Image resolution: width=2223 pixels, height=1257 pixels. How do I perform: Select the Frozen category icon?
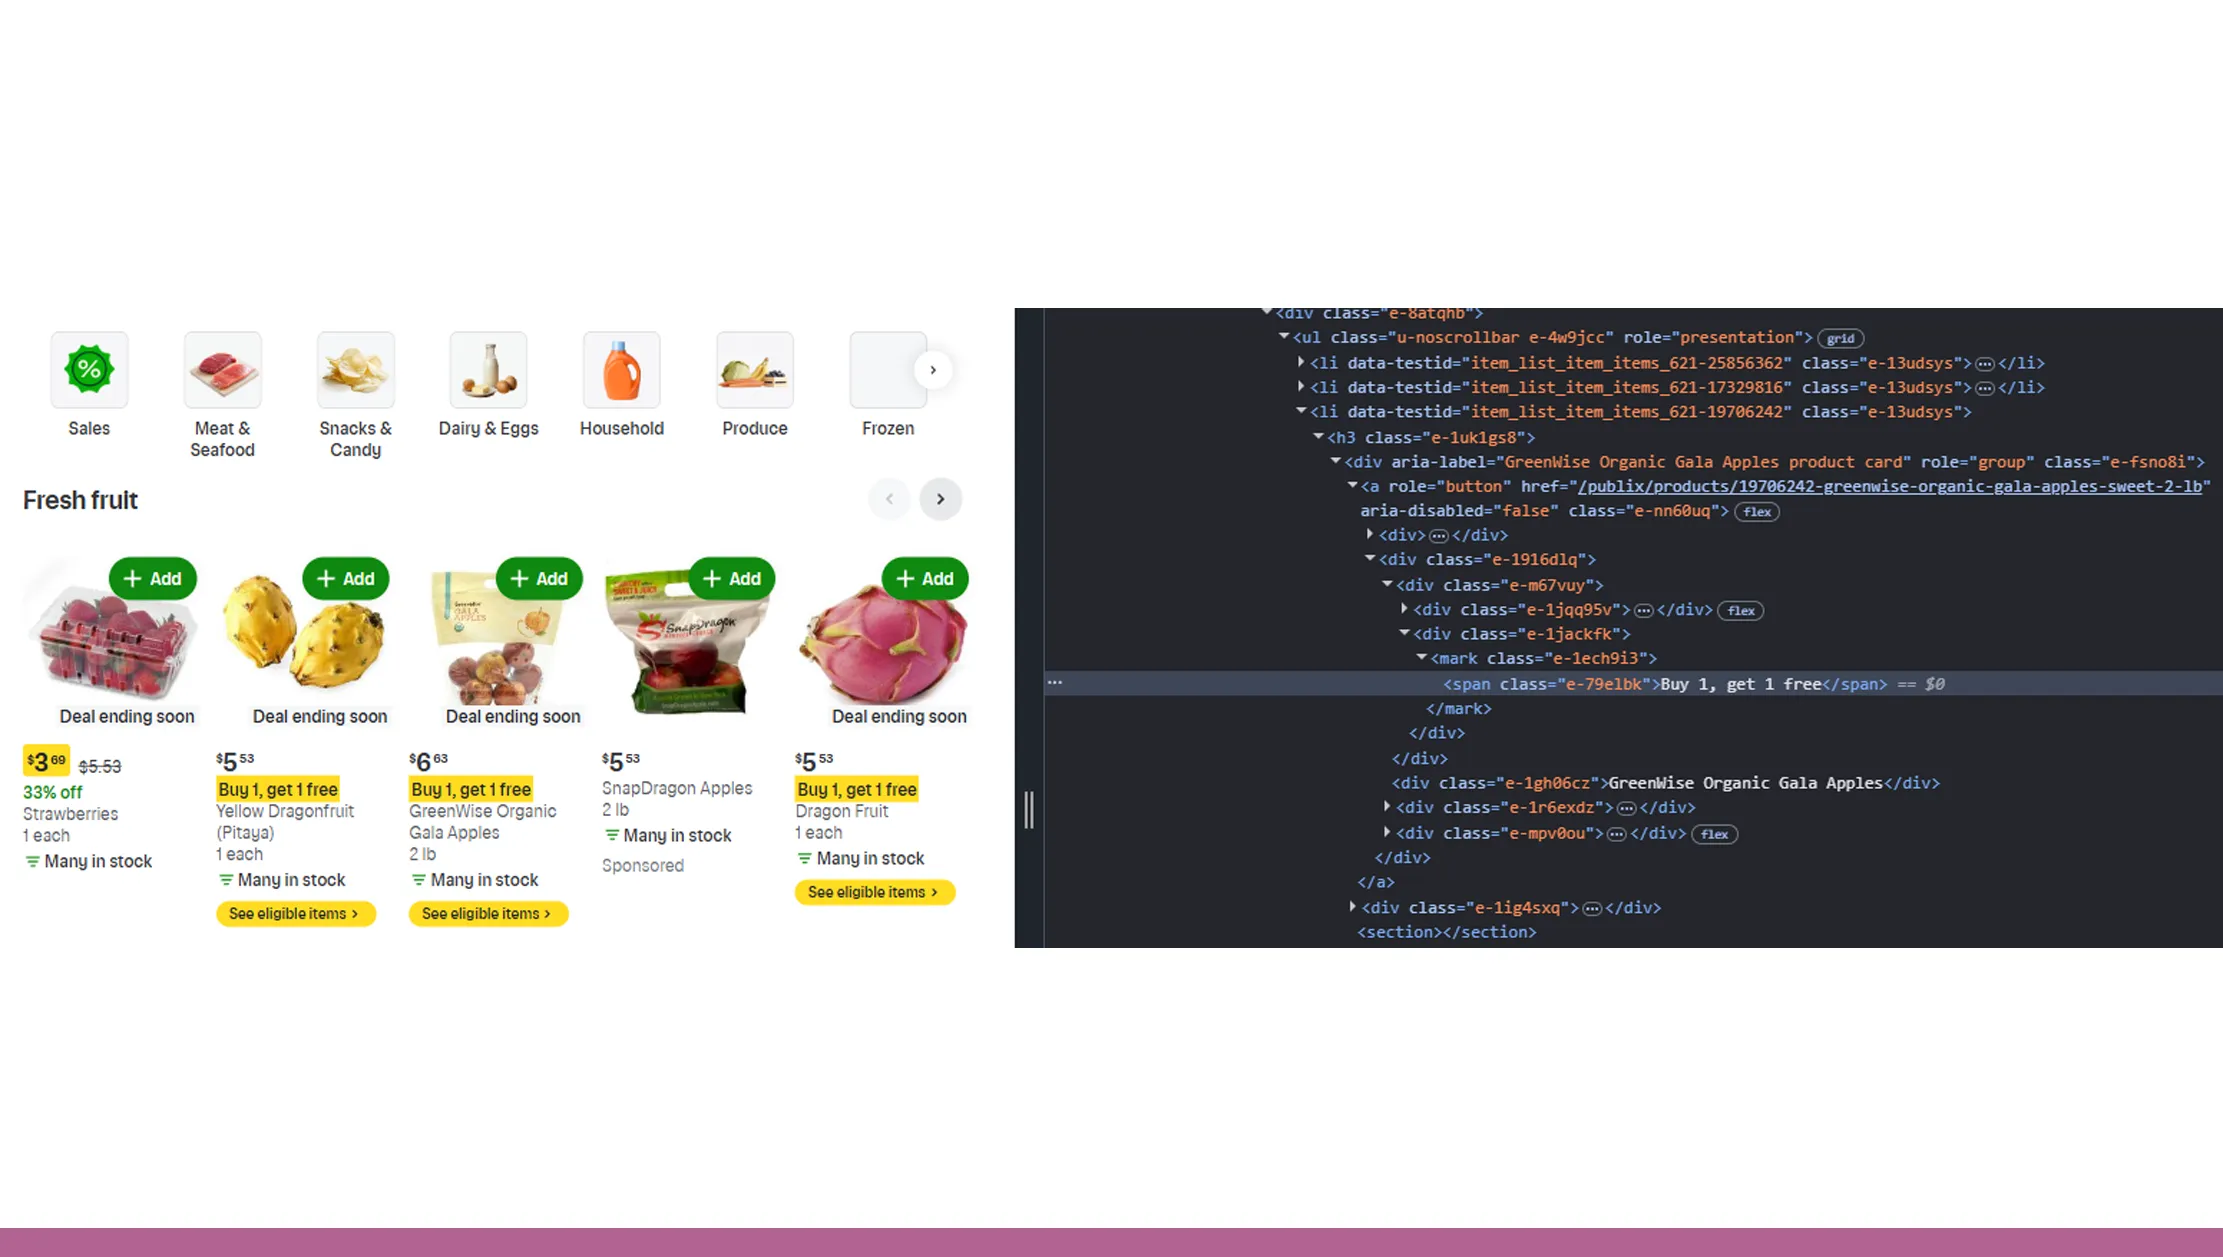pos(887,369)
